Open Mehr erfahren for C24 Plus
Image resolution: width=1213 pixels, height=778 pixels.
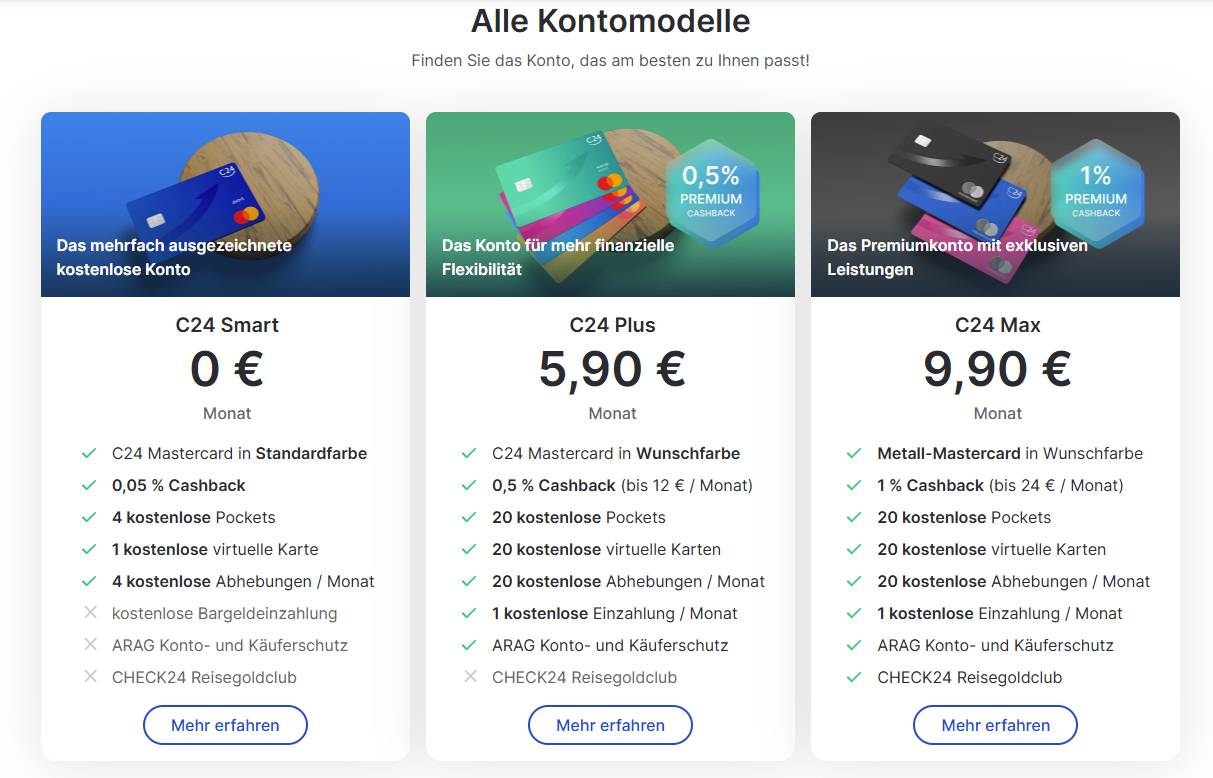click(610, 725)
